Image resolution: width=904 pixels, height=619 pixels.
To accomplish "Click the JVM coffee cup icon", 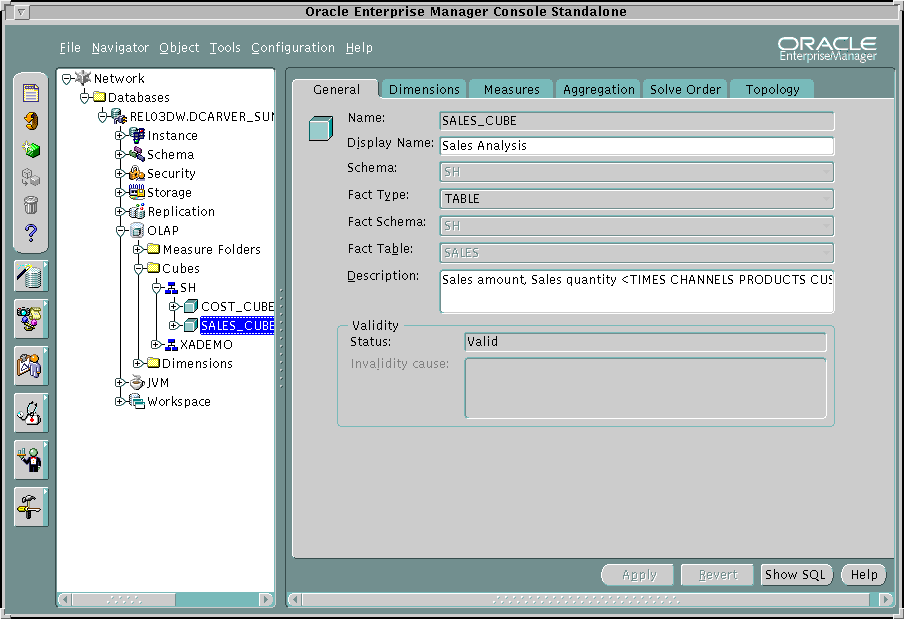I will pos(137,382).
